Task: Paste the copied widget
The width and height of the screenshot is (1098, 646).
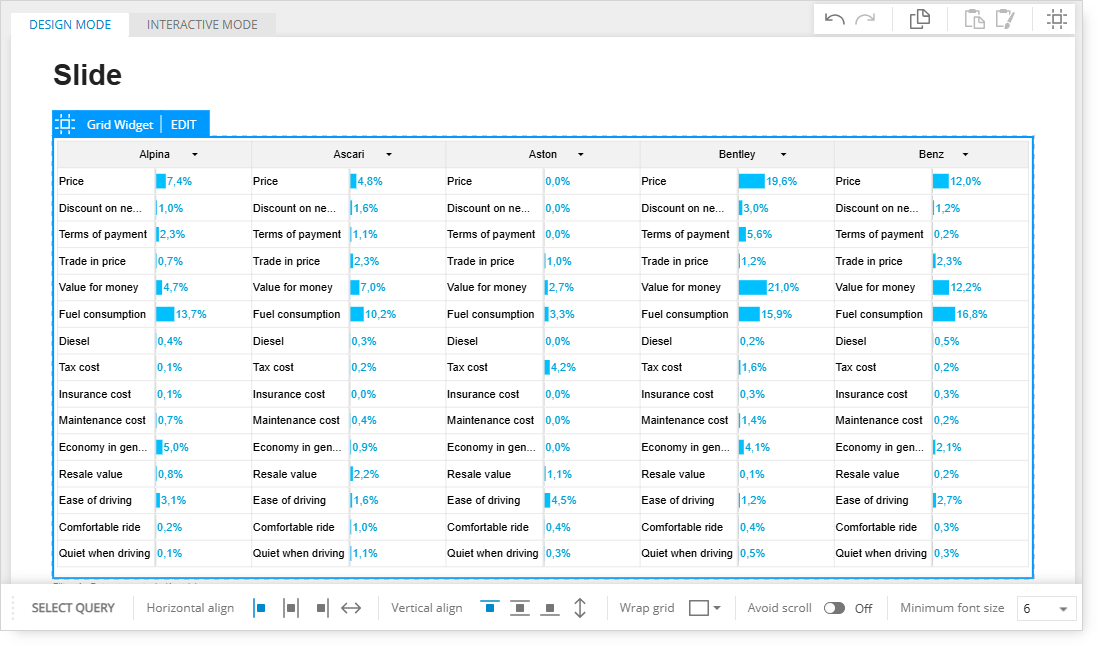Action: pos(974,19)
